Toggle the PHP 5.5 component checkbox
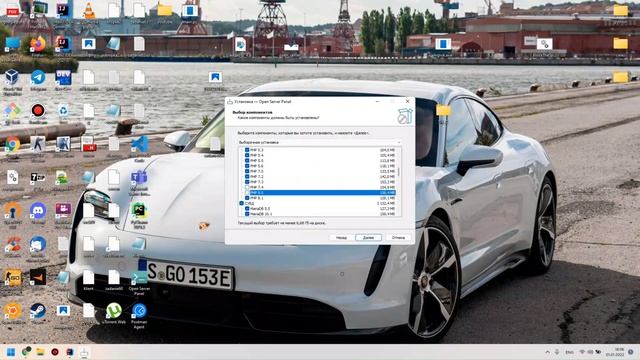The height and width of the screenshot is (360, 640). 247,160
